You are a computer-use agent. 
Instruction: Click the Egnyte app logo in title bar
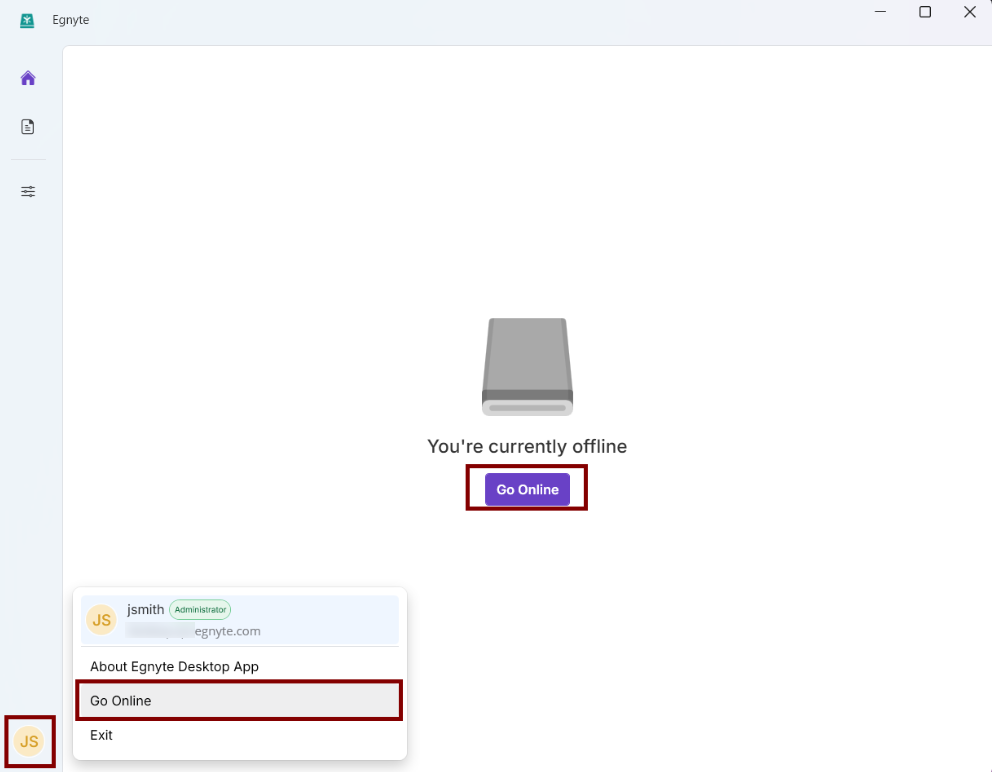coord(27,20)
